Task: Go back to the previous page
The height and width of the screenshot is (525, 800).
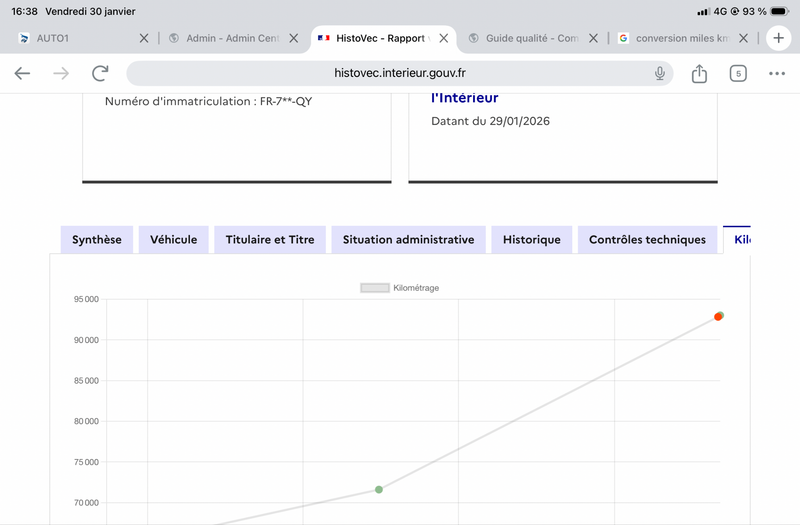Action: click(x=22, y=73)
